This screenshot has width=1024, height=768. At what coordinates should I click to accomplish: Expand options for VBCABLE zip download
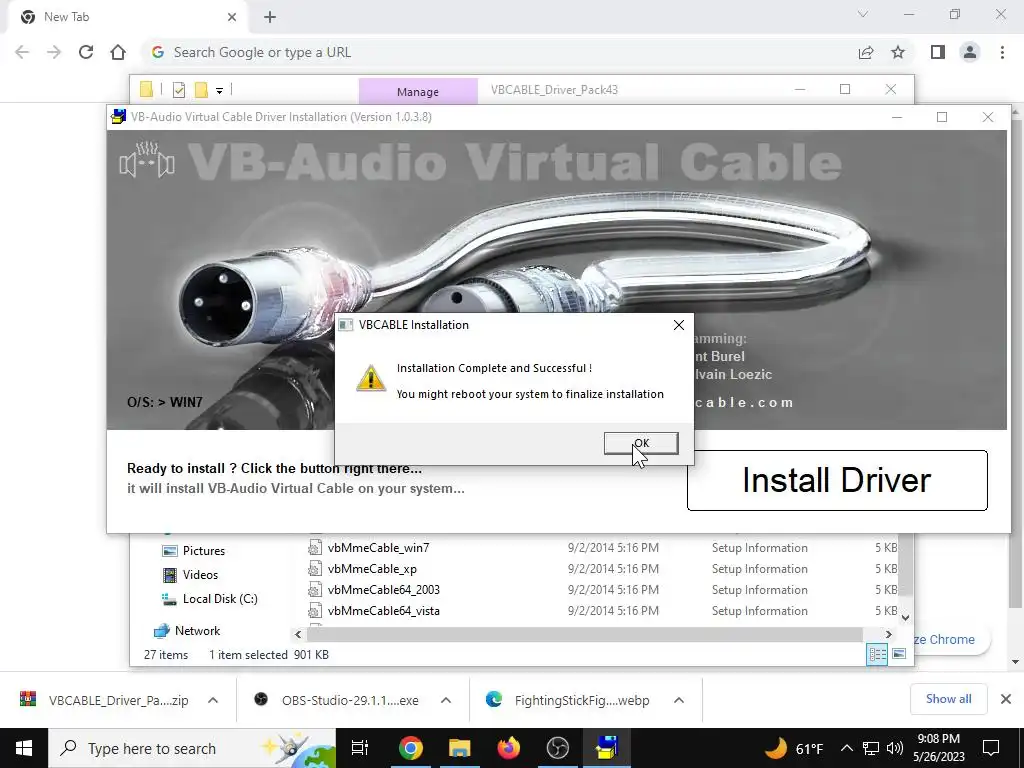213,700
